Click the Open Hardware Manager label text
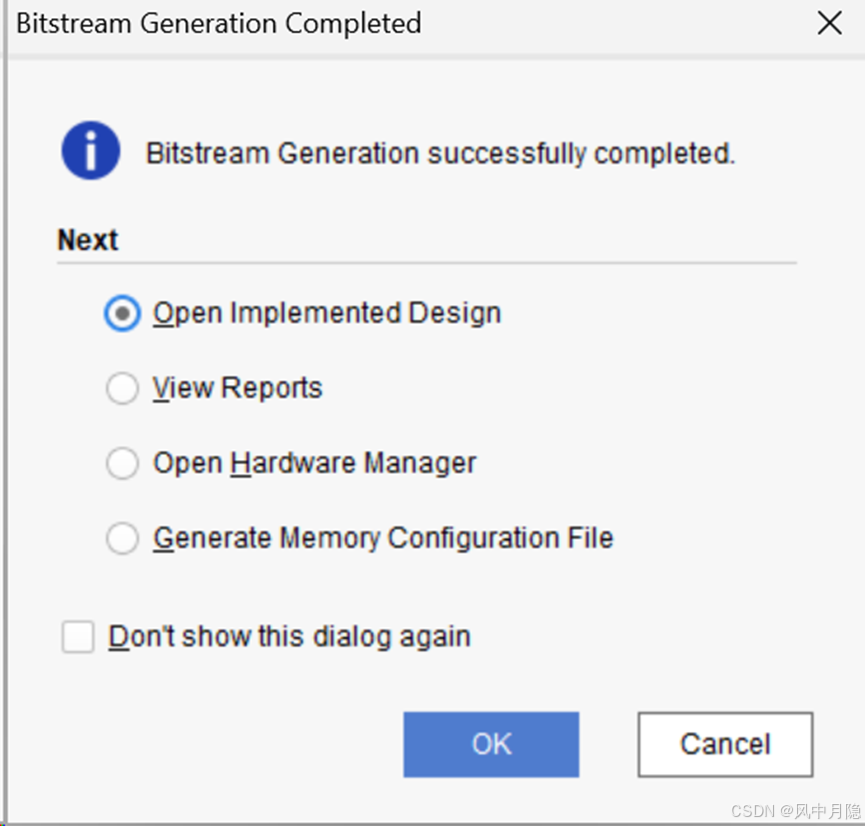The height and width of the screenshot is (826, 865). 314,463
